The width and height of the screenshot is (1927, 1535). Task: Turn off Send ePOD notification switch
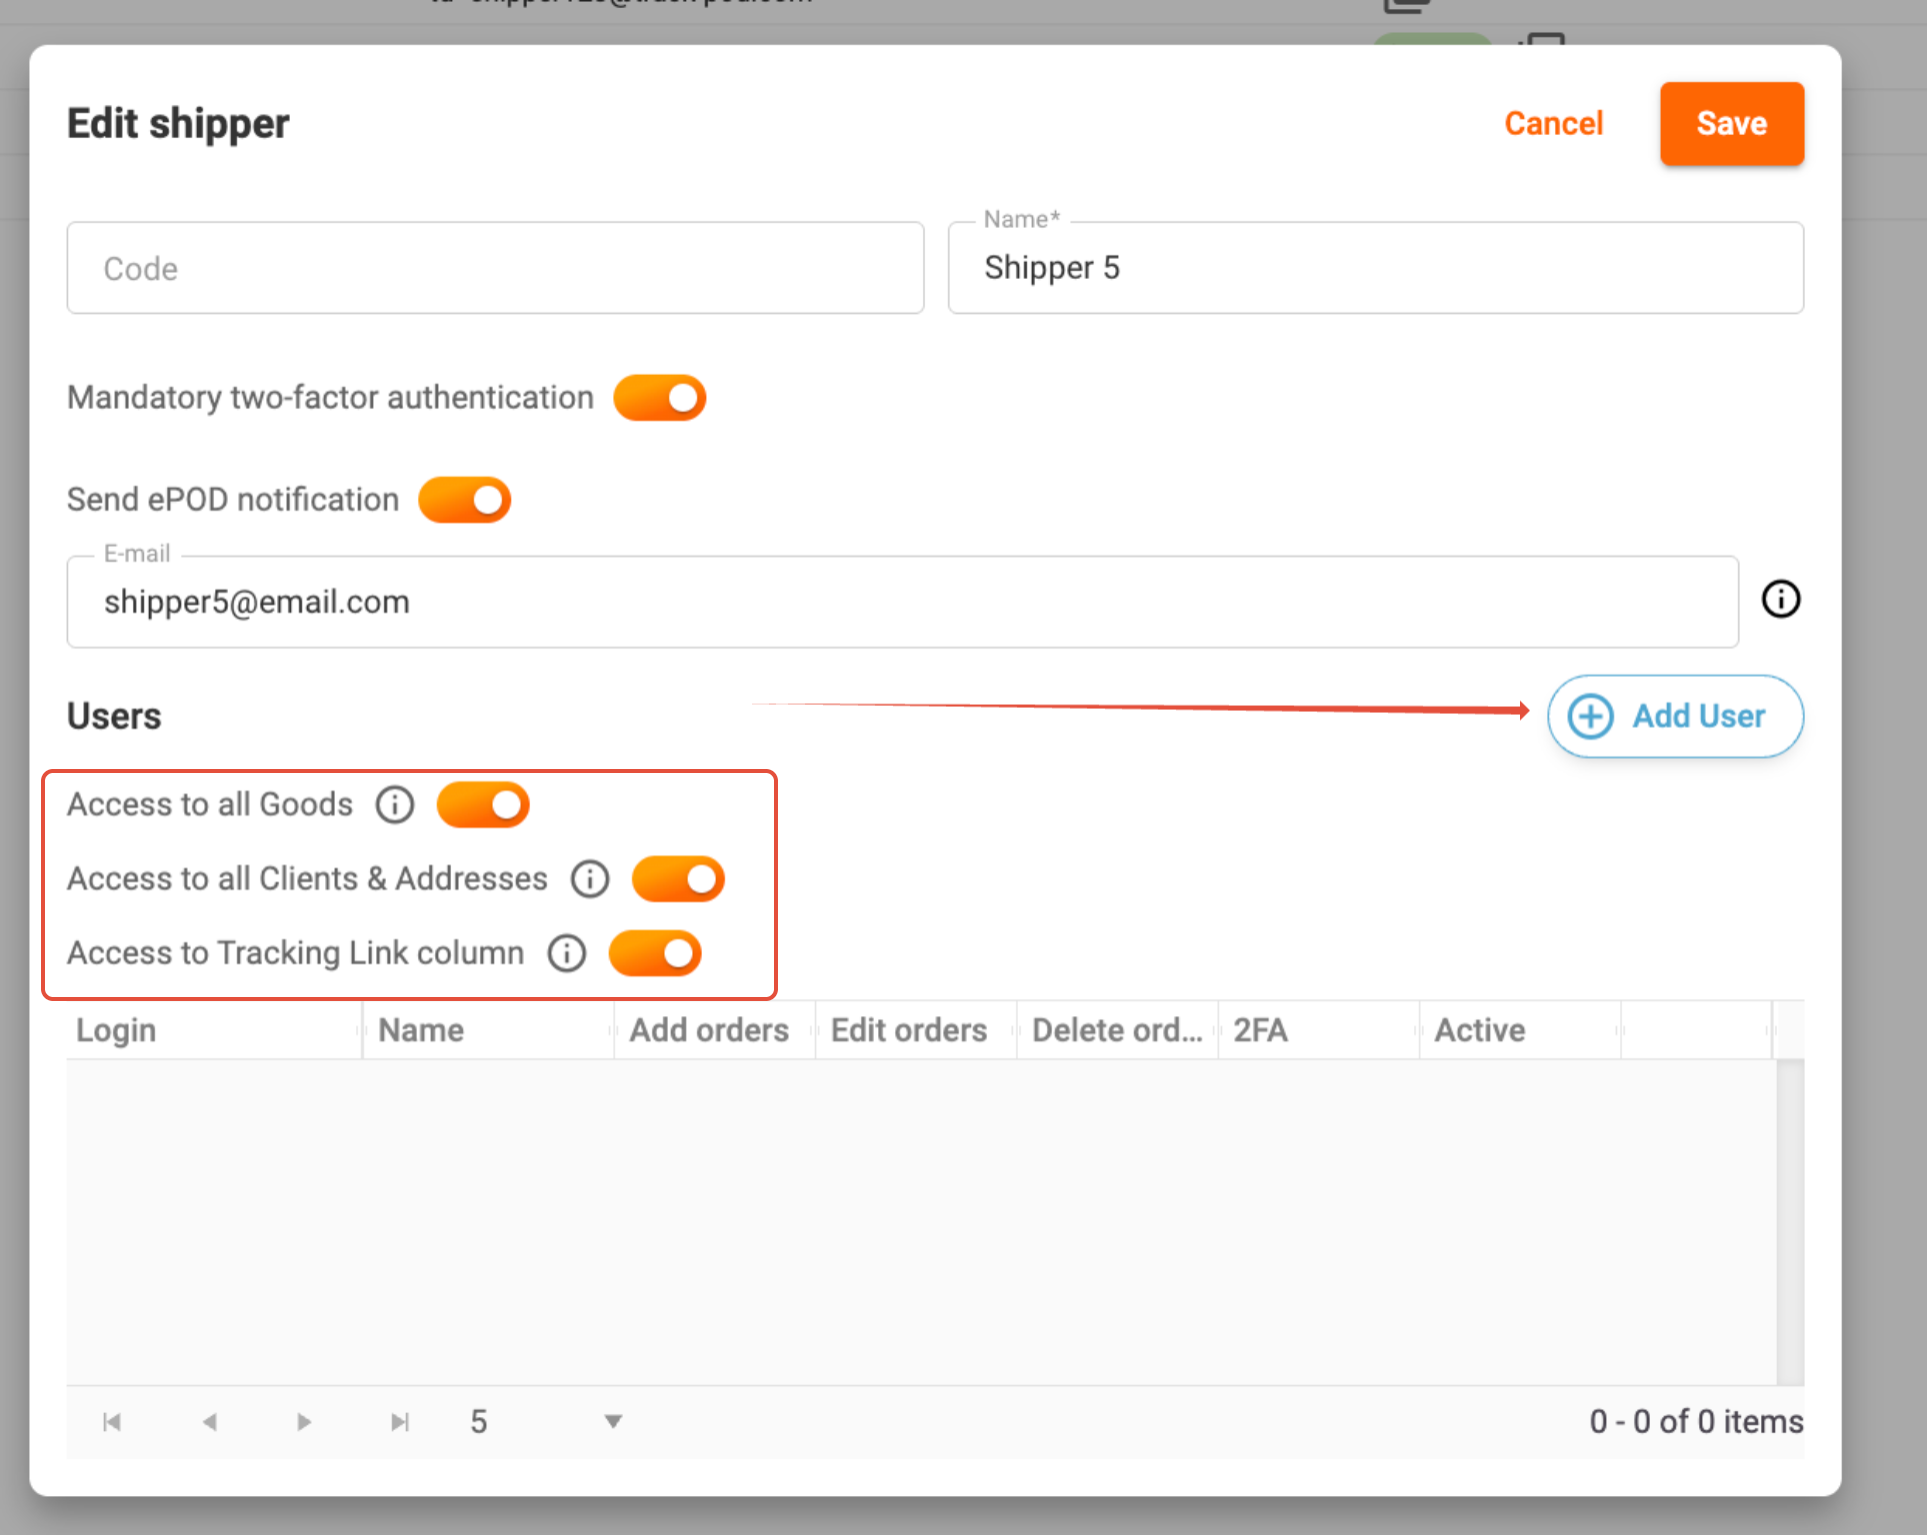465,500
